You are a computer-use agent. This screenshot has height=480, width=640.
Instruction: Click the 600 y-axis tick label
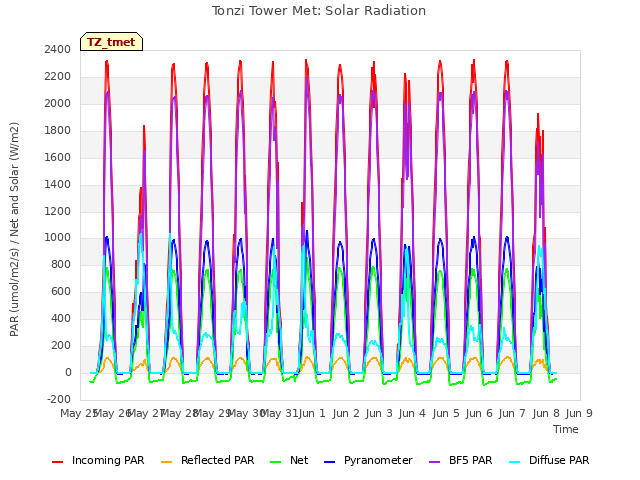[61, 291]
